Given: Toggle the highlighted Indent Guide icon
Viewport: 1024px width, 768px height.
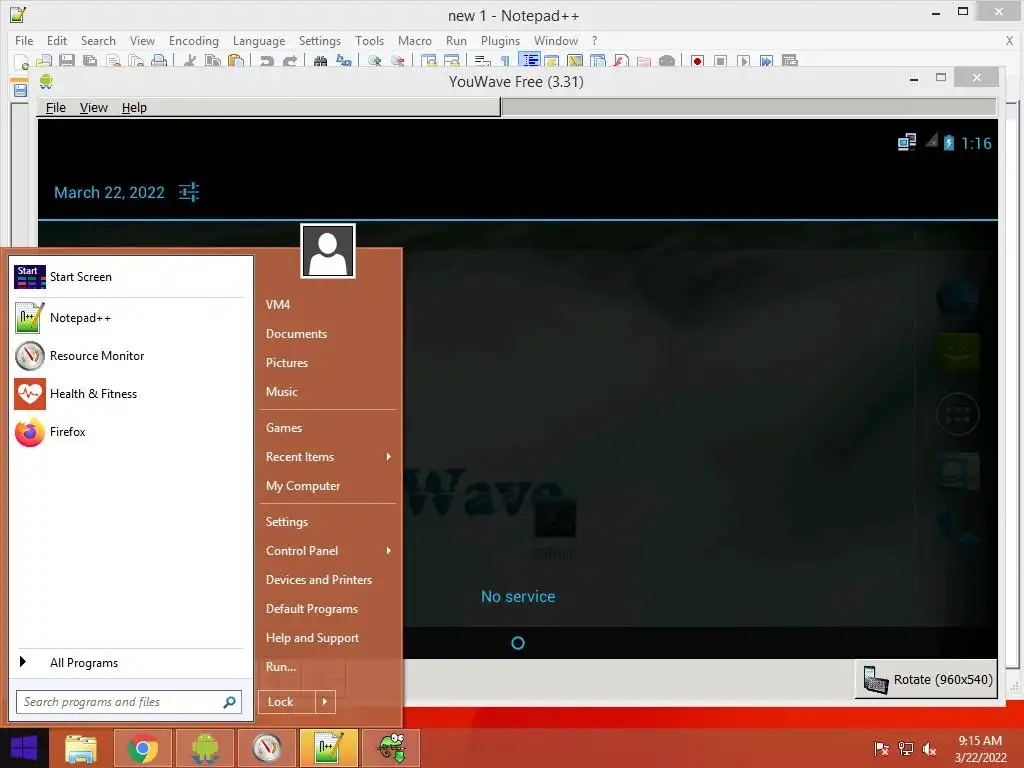Looking at the screenshot, I should (530, 61).
